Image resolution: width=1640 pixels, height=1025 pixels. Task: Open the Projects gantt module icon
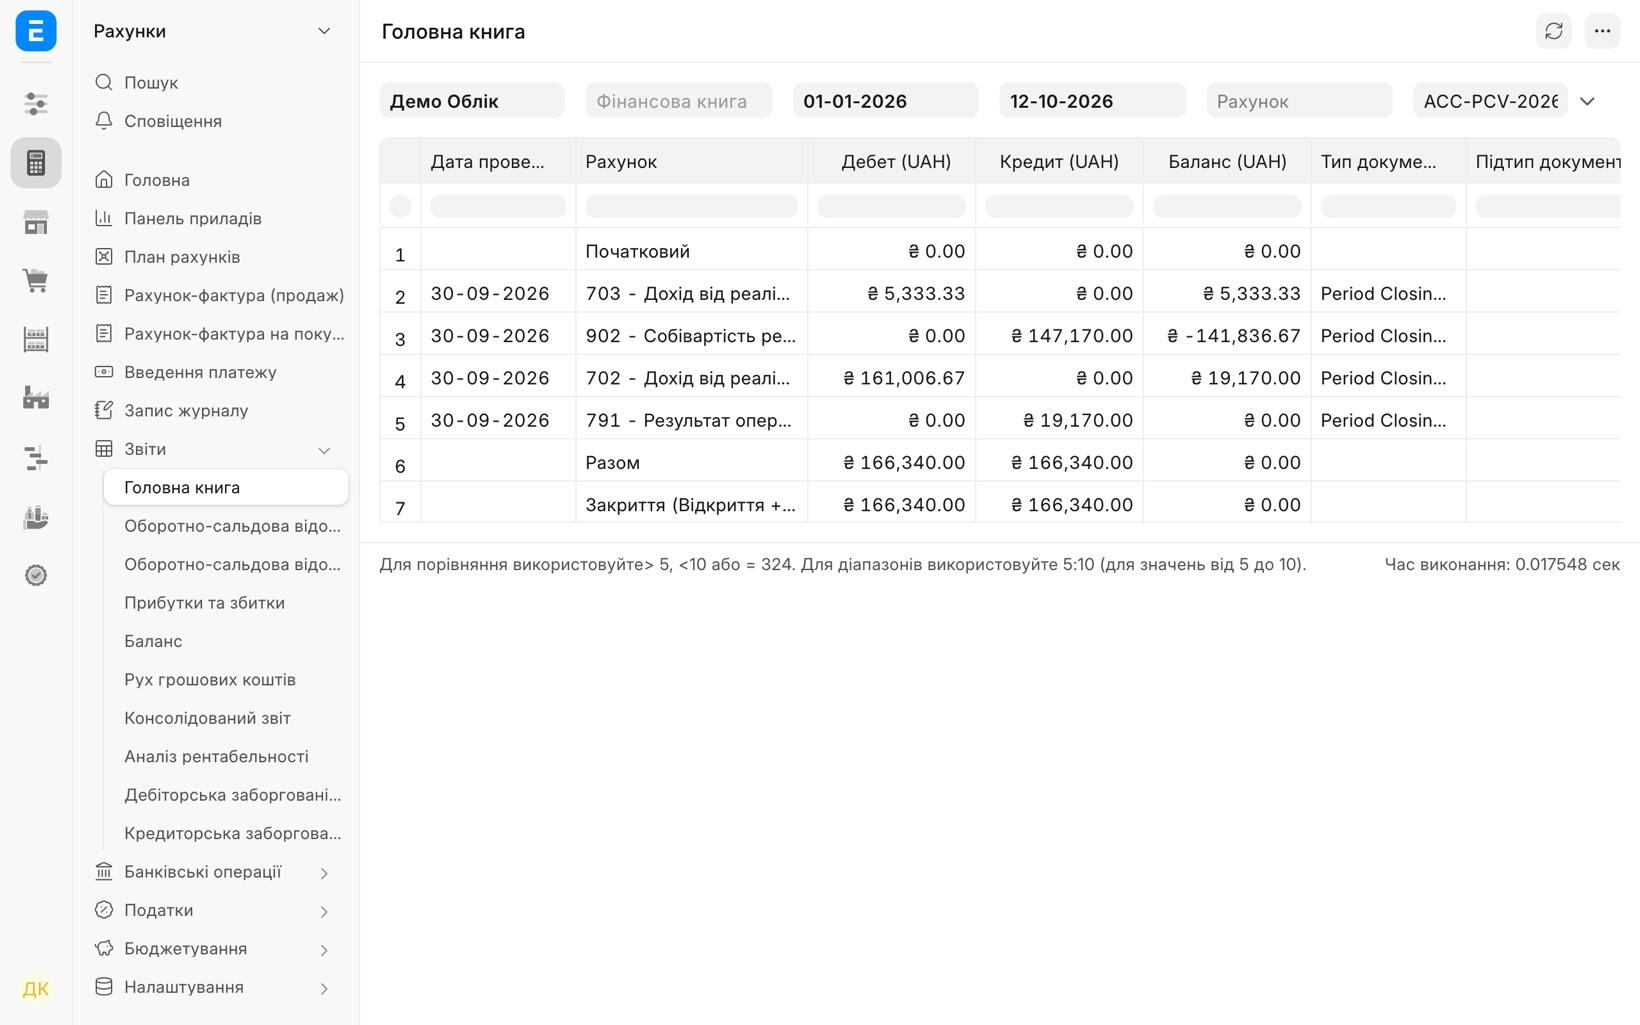click(x=36, y=458)
